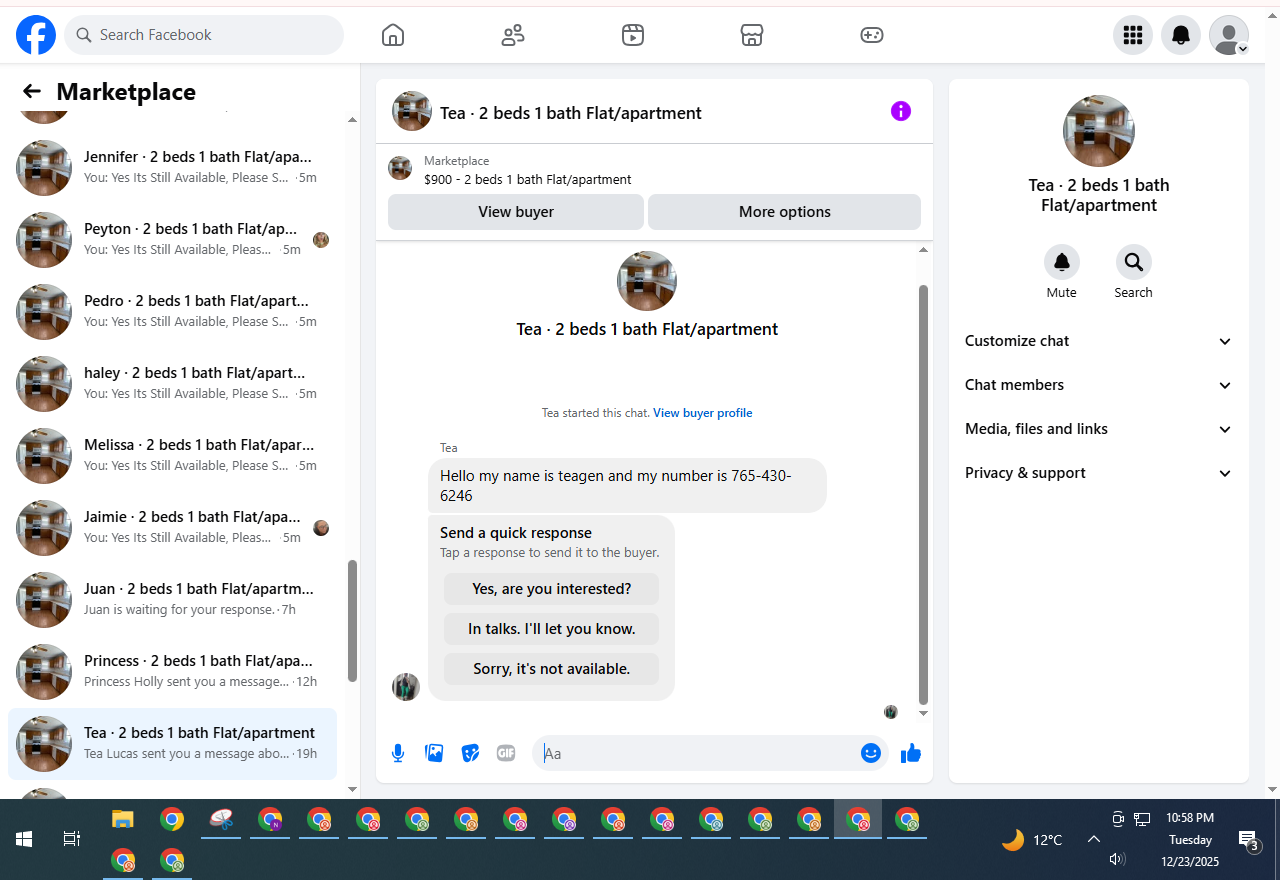Send a thumbs-up like
The height and width of the screenshot is (880, 1280).
[911, 753]
